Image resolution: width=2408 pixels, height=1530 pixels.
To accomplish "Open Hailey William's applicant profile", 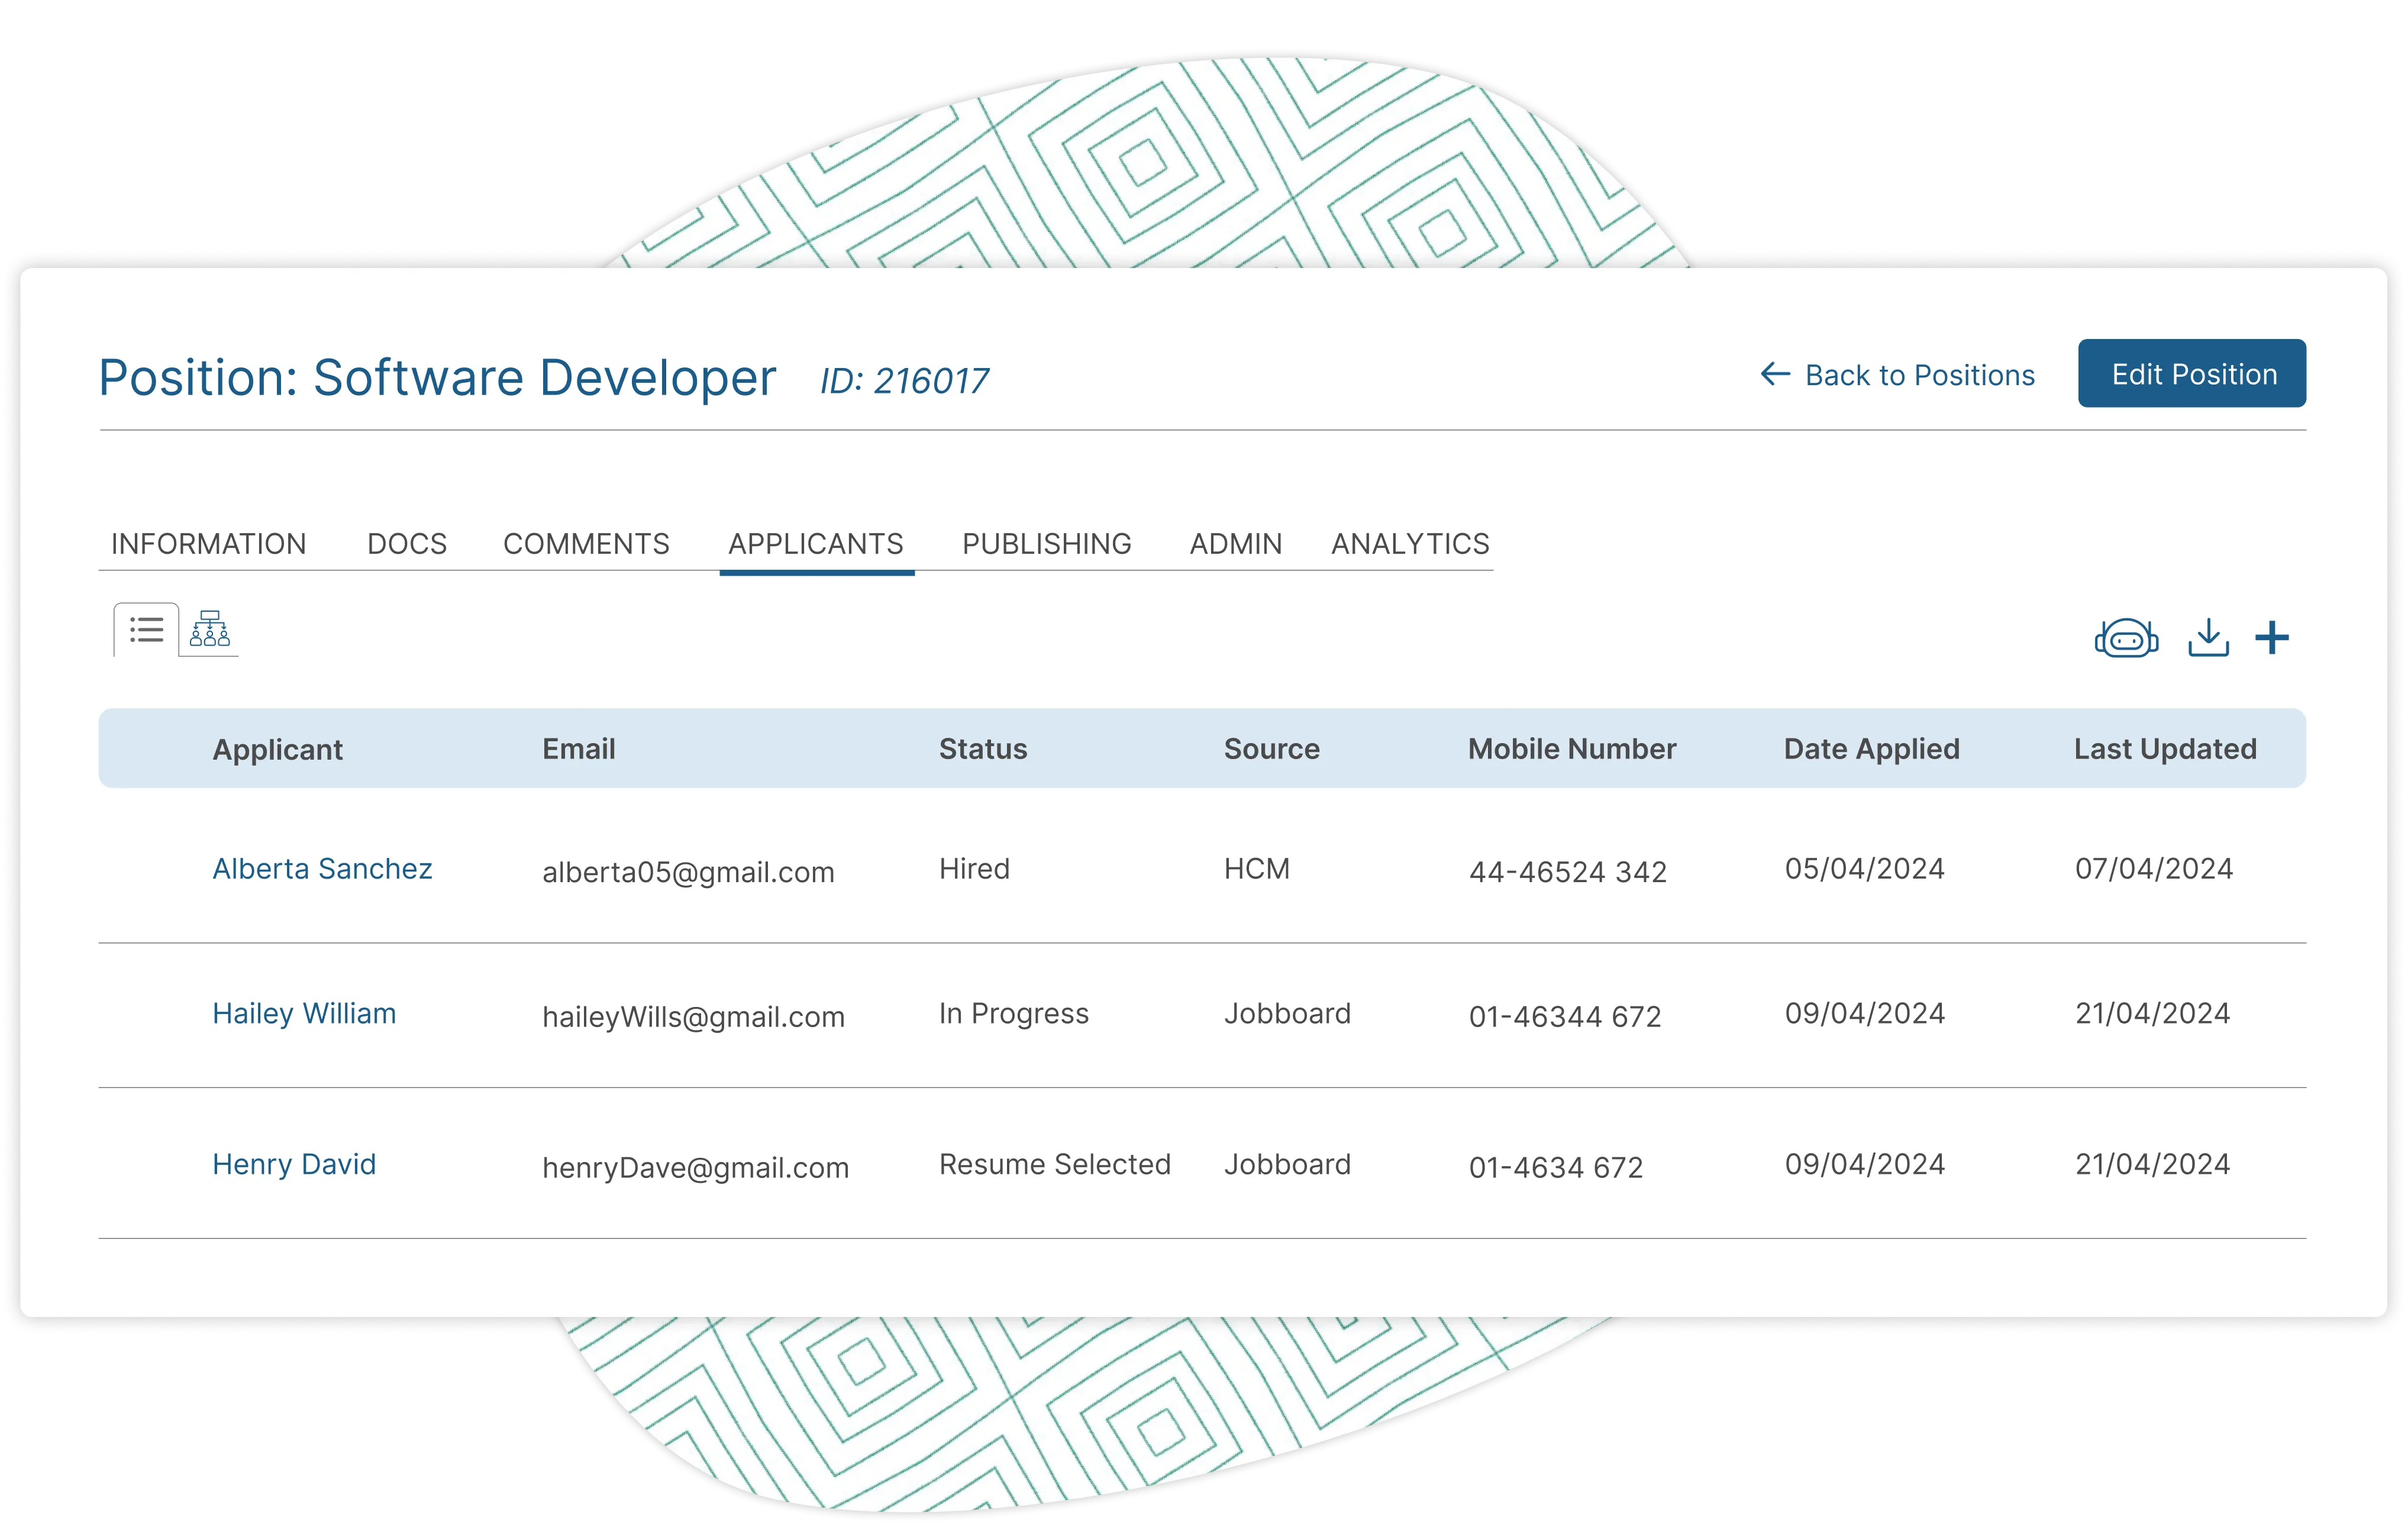I will (304, 1014).
